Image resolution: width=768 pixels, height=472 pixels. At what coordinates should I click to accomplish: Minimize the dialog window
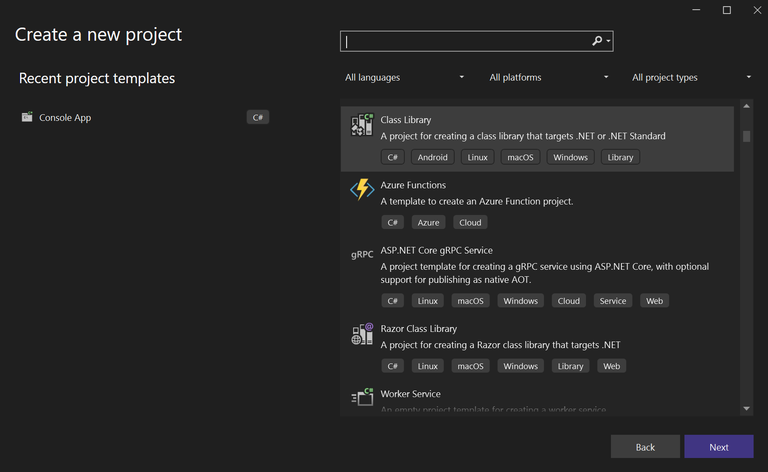pos(696,10)
